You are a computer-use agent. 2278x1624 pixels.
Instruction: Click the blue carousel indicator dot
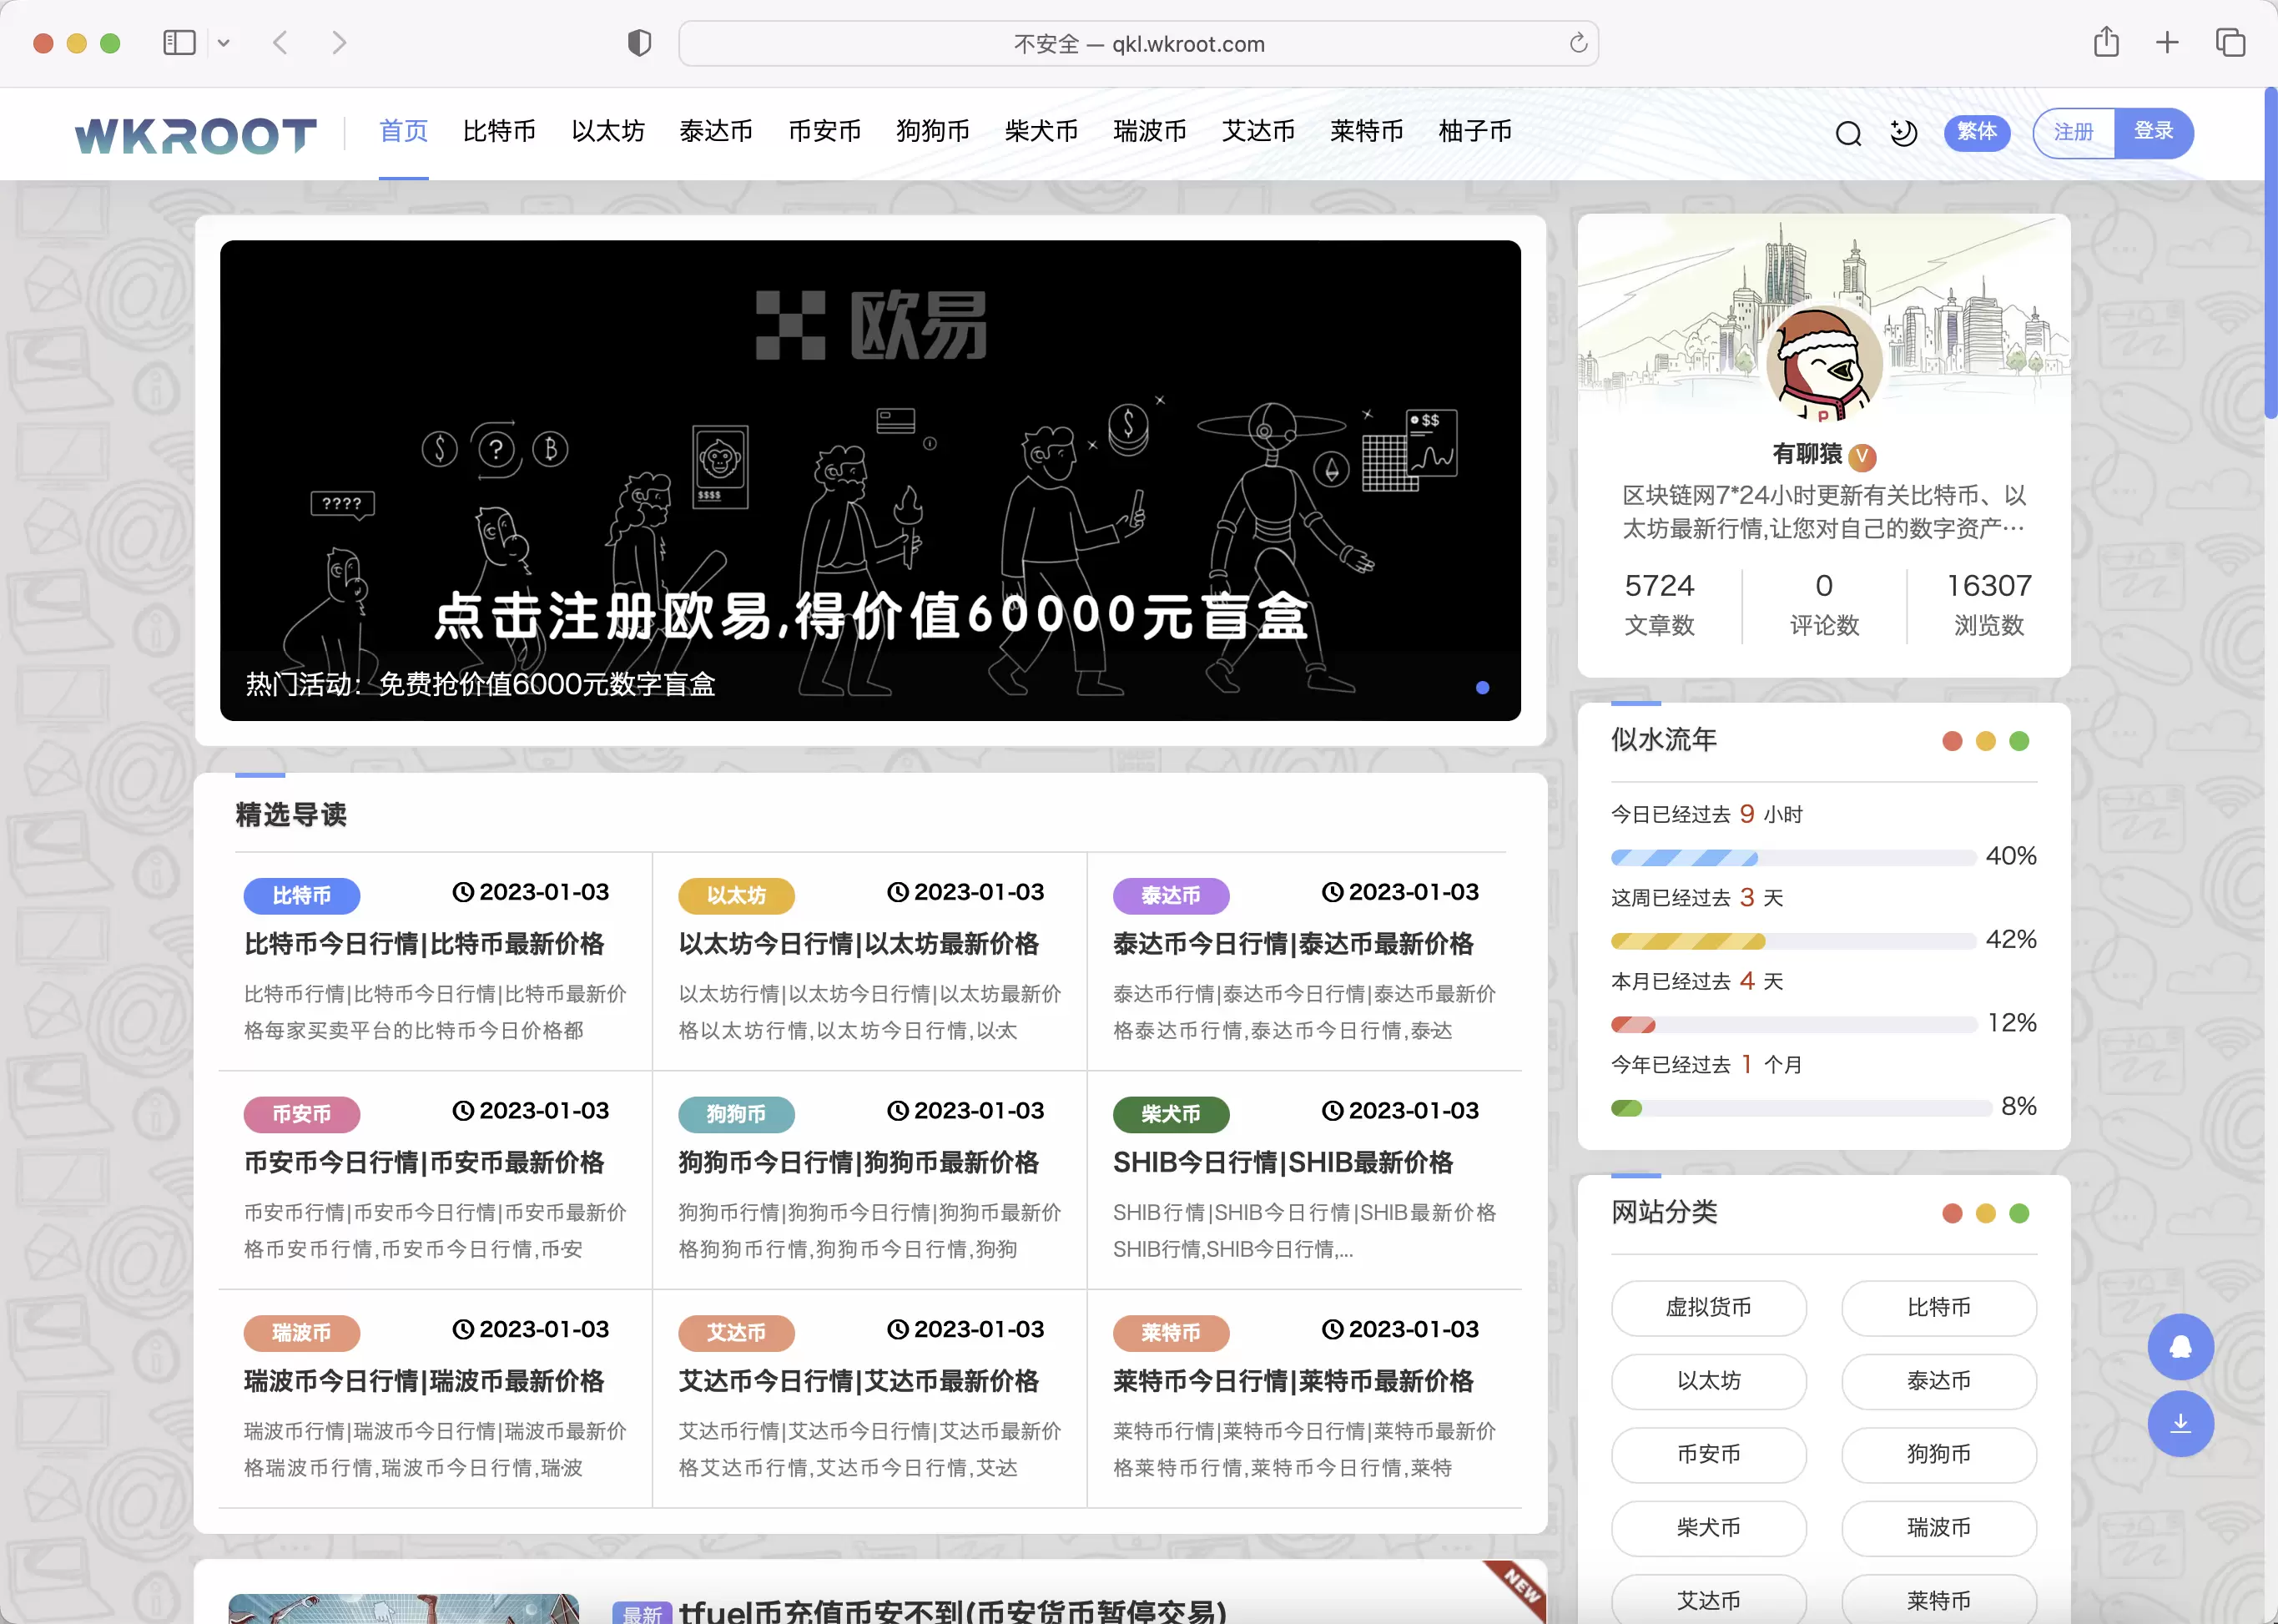tap(1482, 687)
